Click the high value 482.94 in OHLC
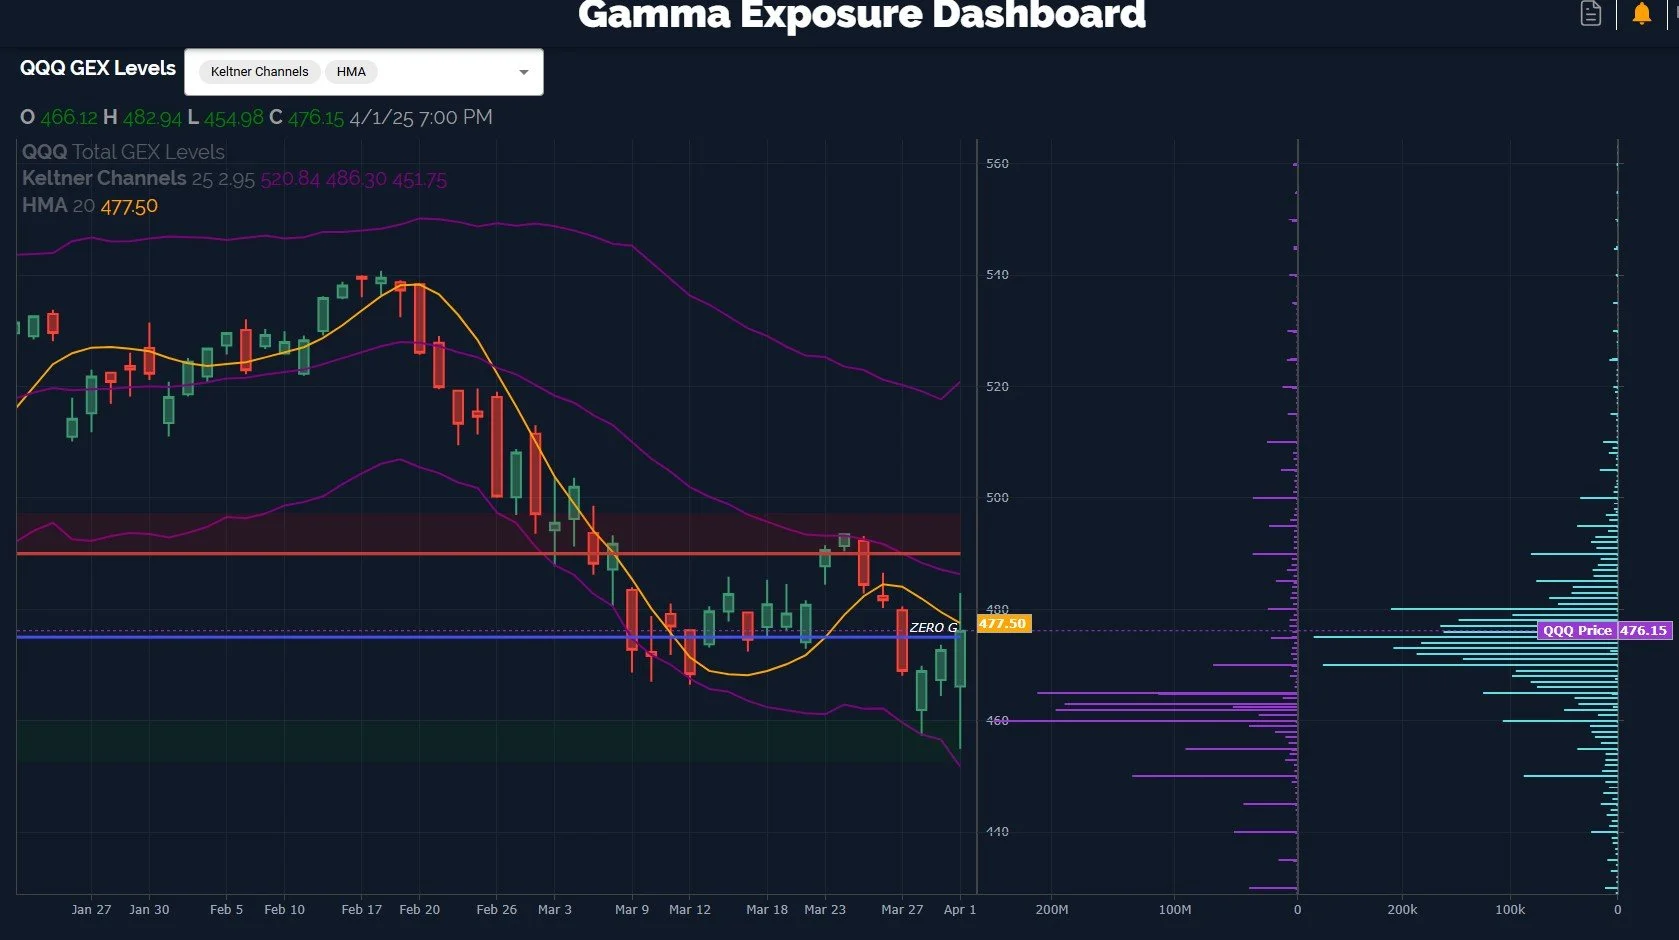1679x940 pixels. tap(152, 118)
